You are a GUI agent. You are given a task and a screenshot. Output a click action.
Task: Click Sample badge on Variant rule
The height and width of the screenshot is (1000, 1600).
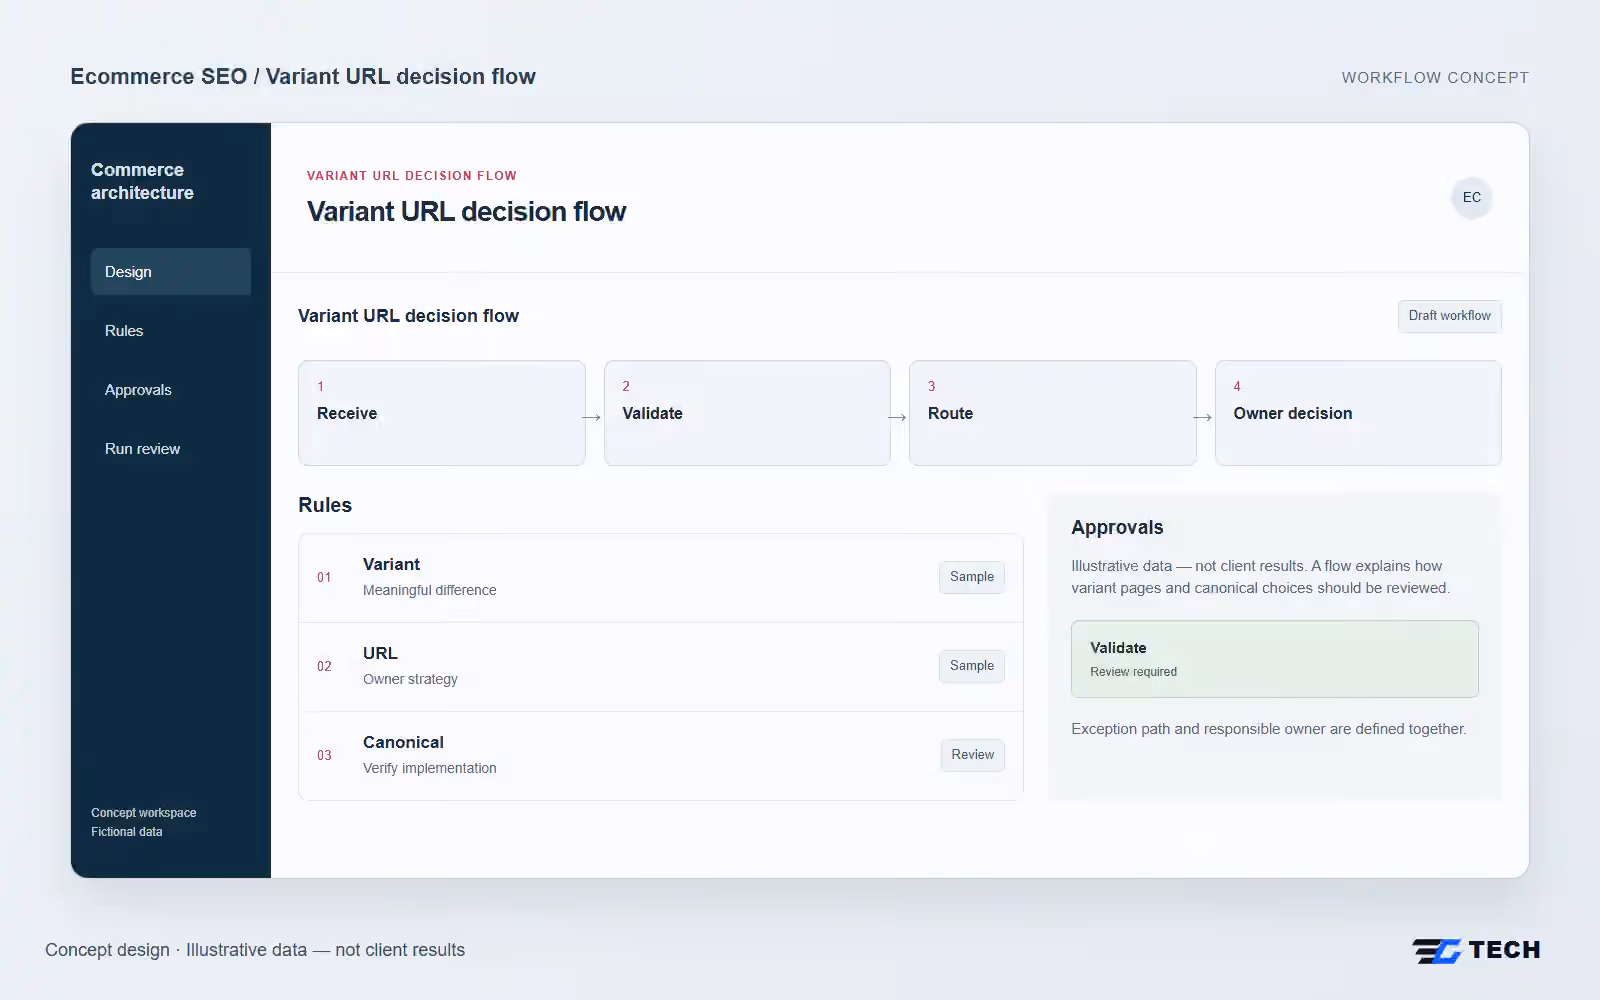click(972, 577)
